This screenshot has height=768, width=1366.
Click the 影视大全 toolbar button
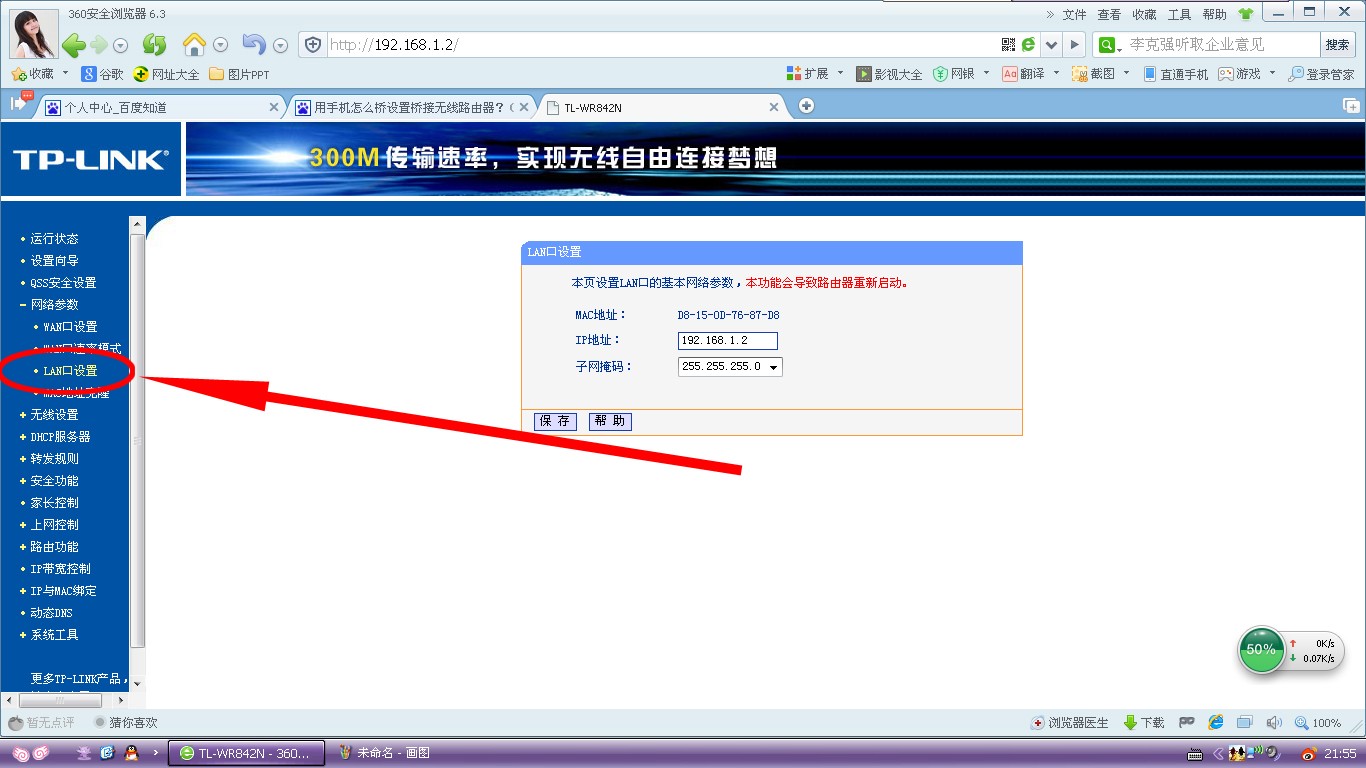[x=889, y=74]
